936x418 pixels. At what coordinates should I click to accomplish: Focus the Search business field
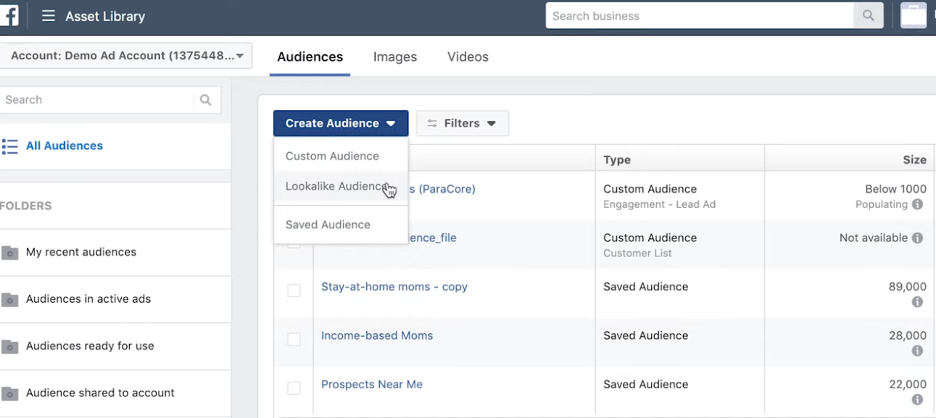(700, 16)
